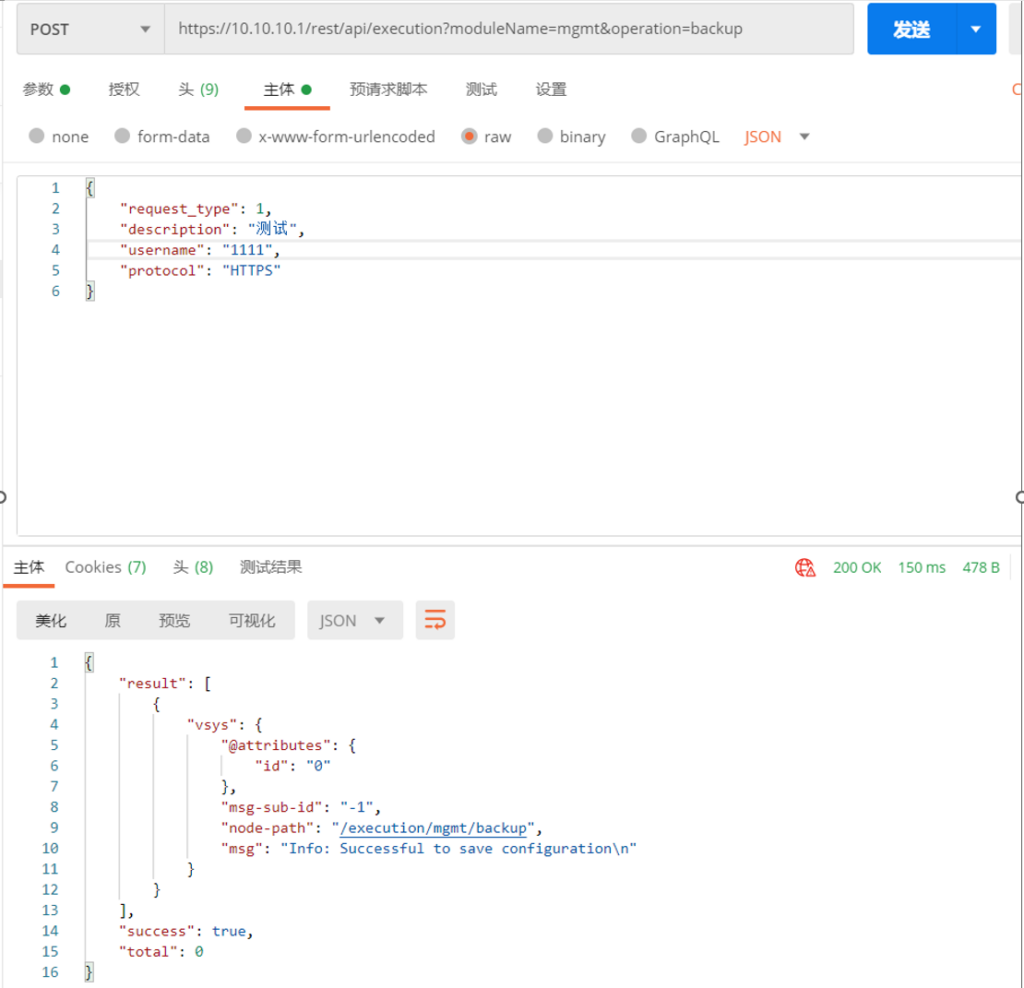Select the 原 raw view button
The image size is (1024, 988).
(x=112, y=620)
